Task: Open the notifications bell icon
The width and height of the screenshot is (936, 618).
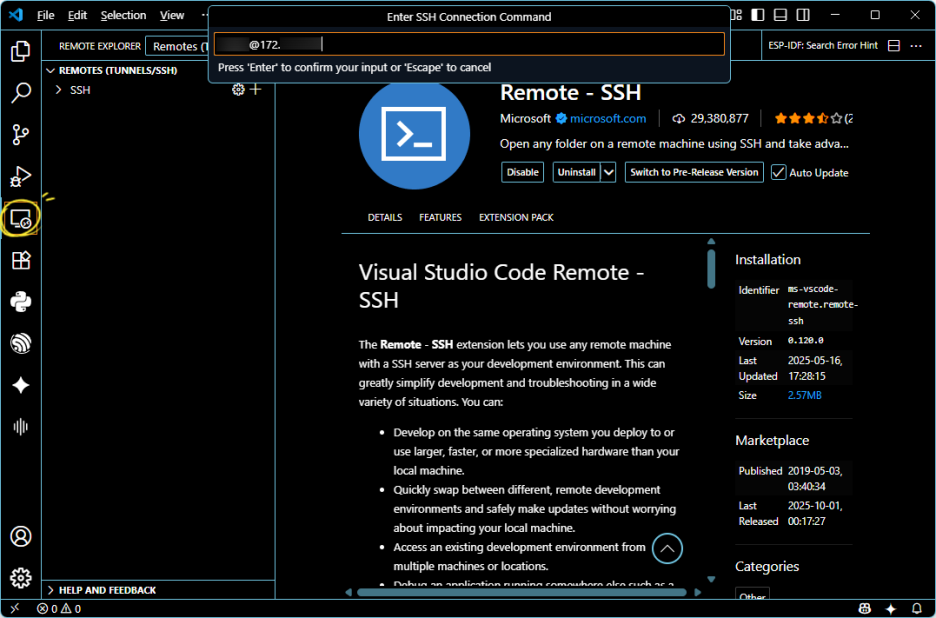Action: coord(917,608)
